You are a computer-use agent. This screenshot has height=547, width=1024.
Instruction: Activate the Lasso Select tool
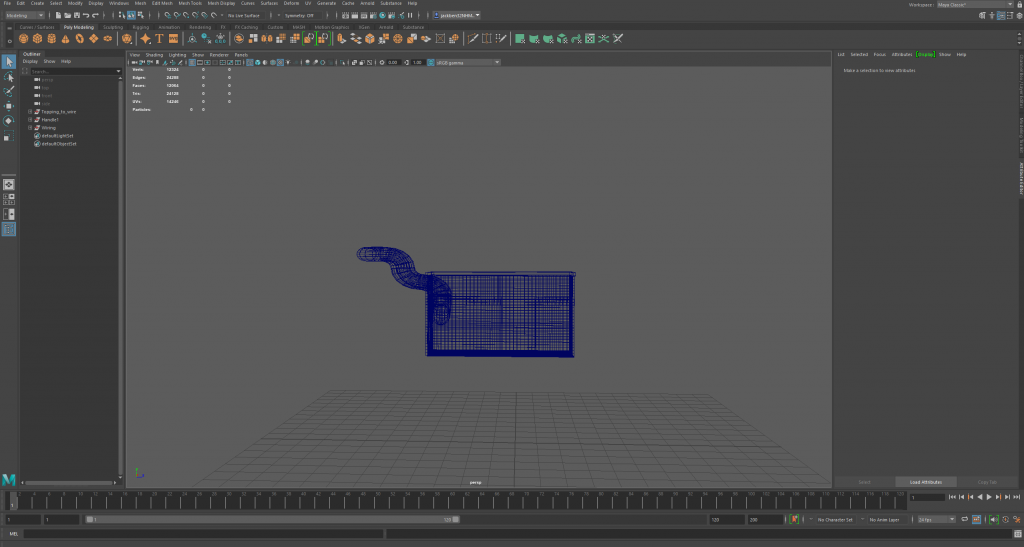pos(9,76)
